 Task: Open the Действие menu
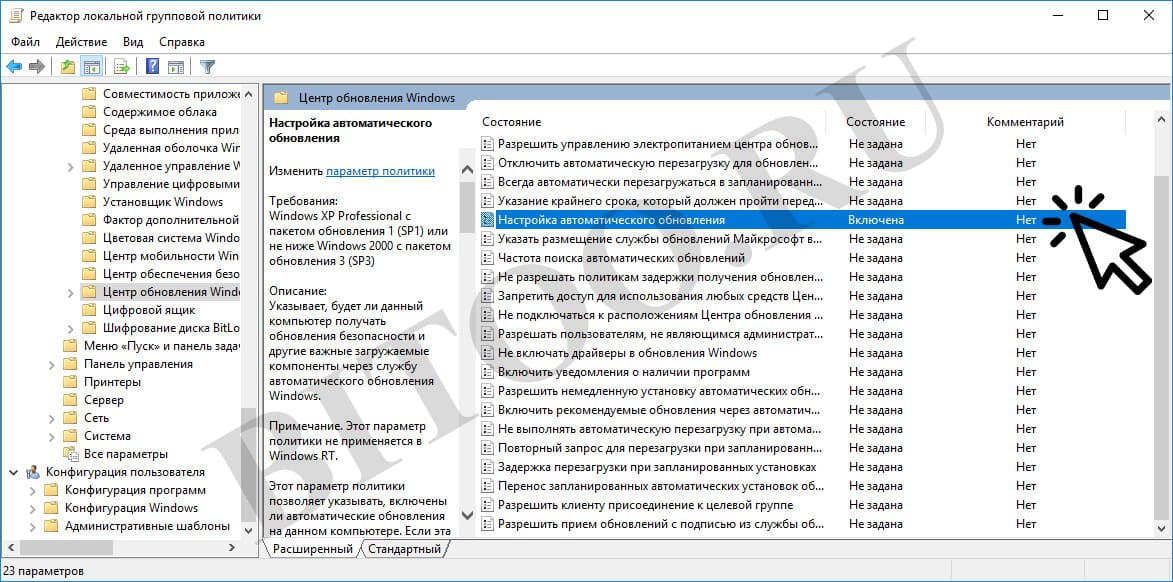[81, 42]
